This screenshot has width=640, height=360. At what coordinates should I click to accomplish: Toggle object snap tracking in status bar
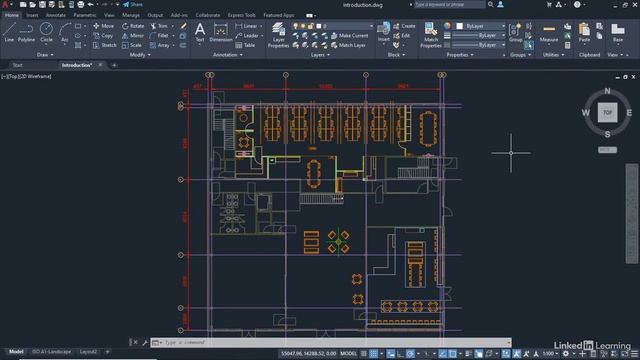point(443,354)
